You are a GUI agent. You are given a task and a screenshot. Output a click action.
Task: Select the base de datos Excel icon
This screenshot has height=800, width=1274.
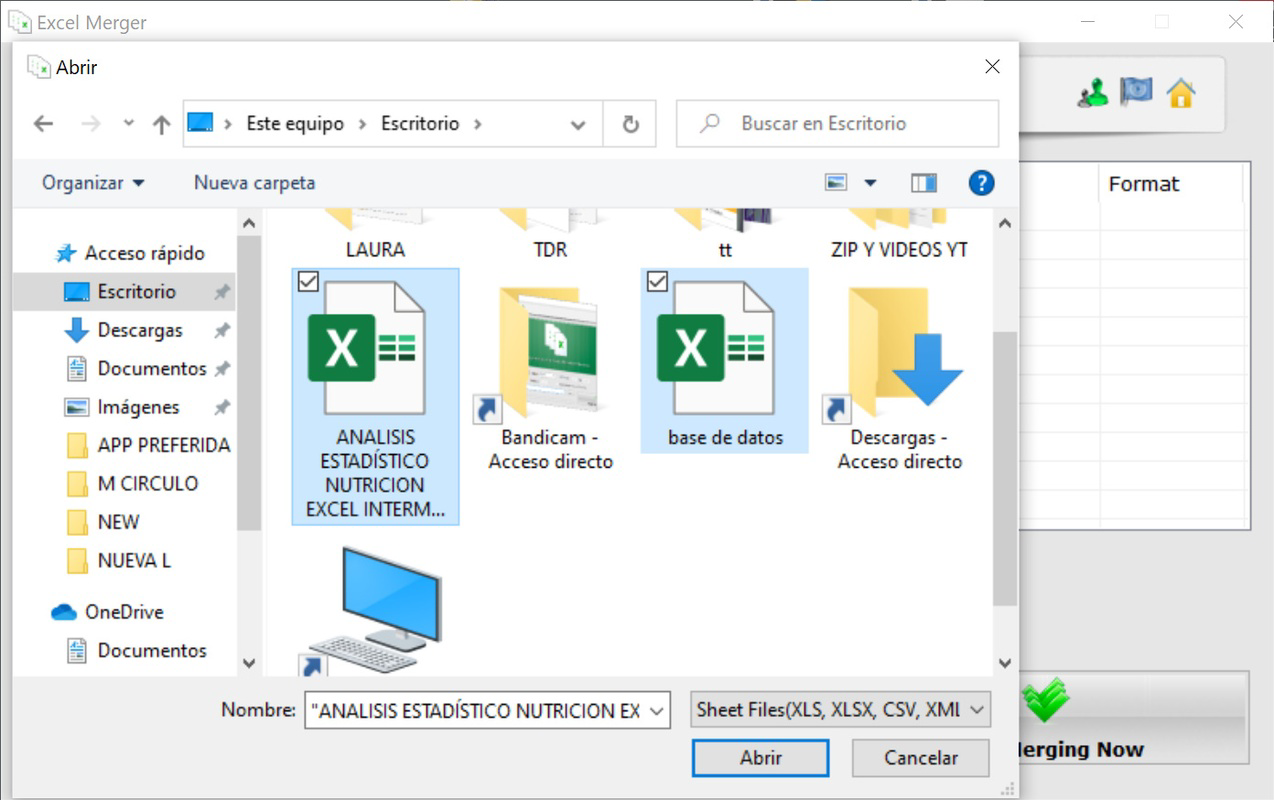pyautogui.click(x=715, y=348)
